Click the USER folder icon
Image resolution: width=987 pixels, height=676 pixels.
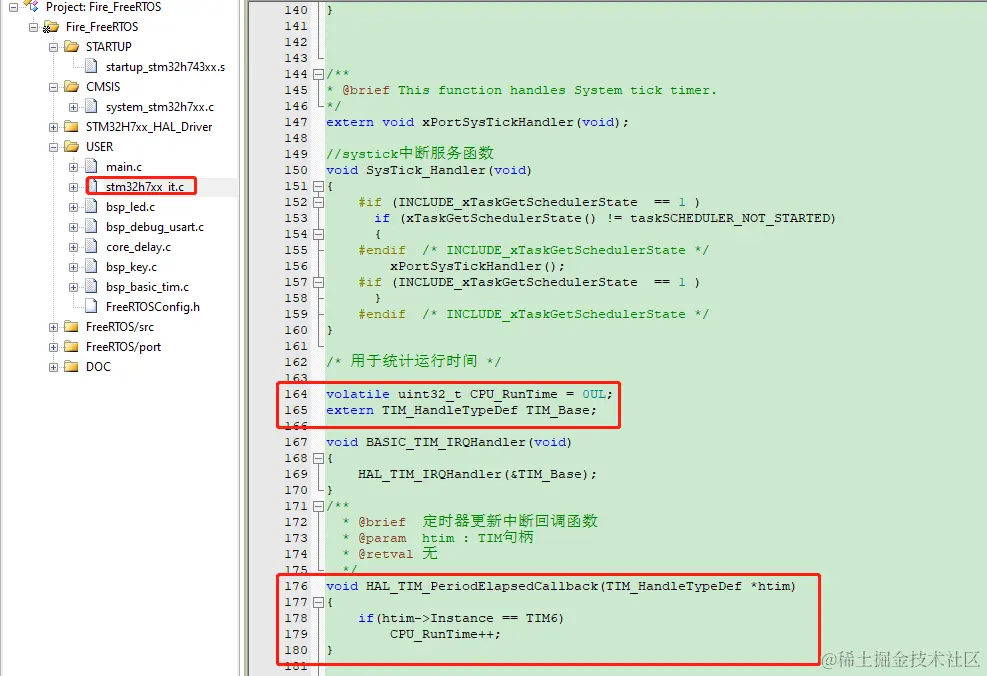click(x=72, y=147)
